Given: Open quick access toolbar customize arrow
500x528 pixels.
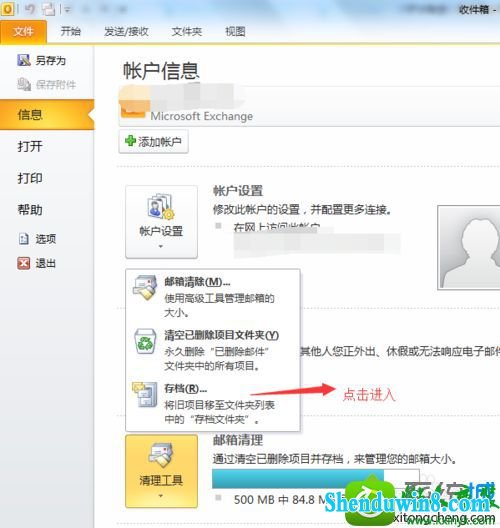Looking at the screenshot, I should [x=67, y=10].
